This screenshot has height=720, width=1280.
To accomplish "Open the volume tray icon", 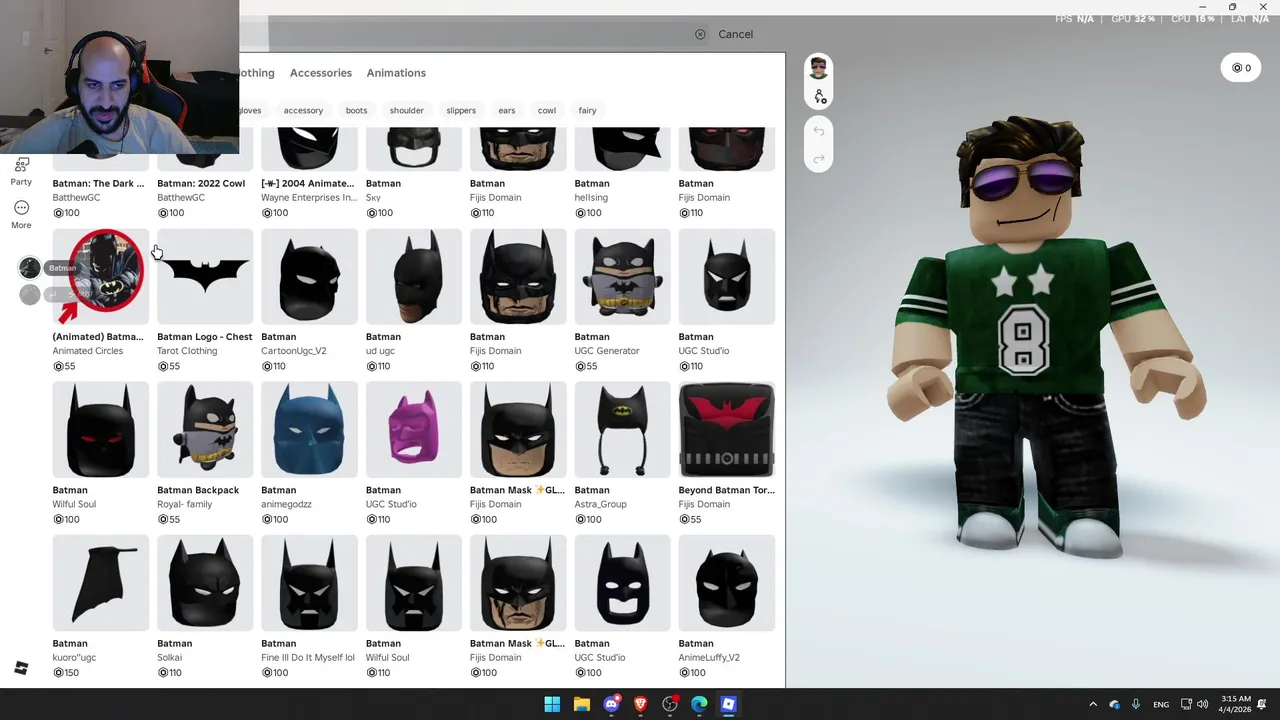I will (x=1203, y=705).
